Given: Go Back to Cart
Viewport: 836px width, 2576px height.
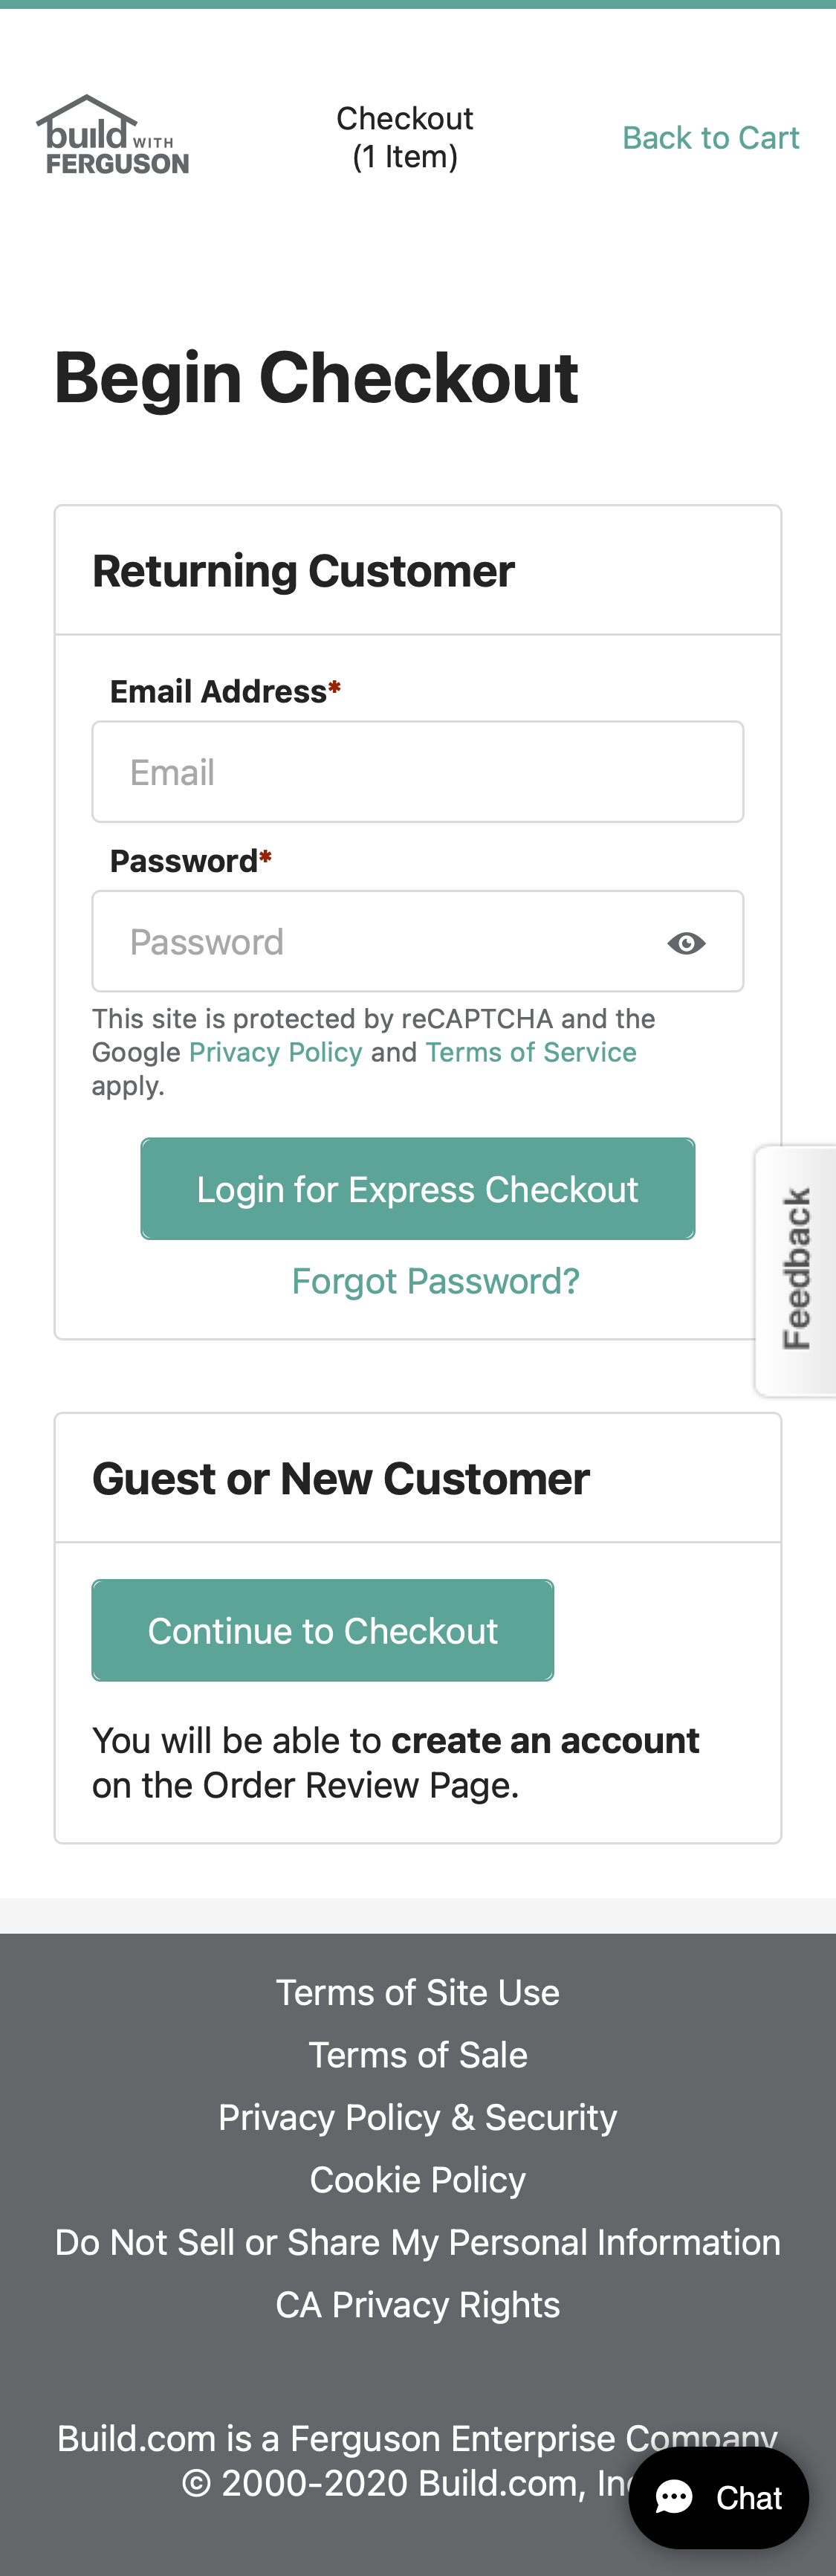Looking at the screenshot, I should click(x=711, y=138).
